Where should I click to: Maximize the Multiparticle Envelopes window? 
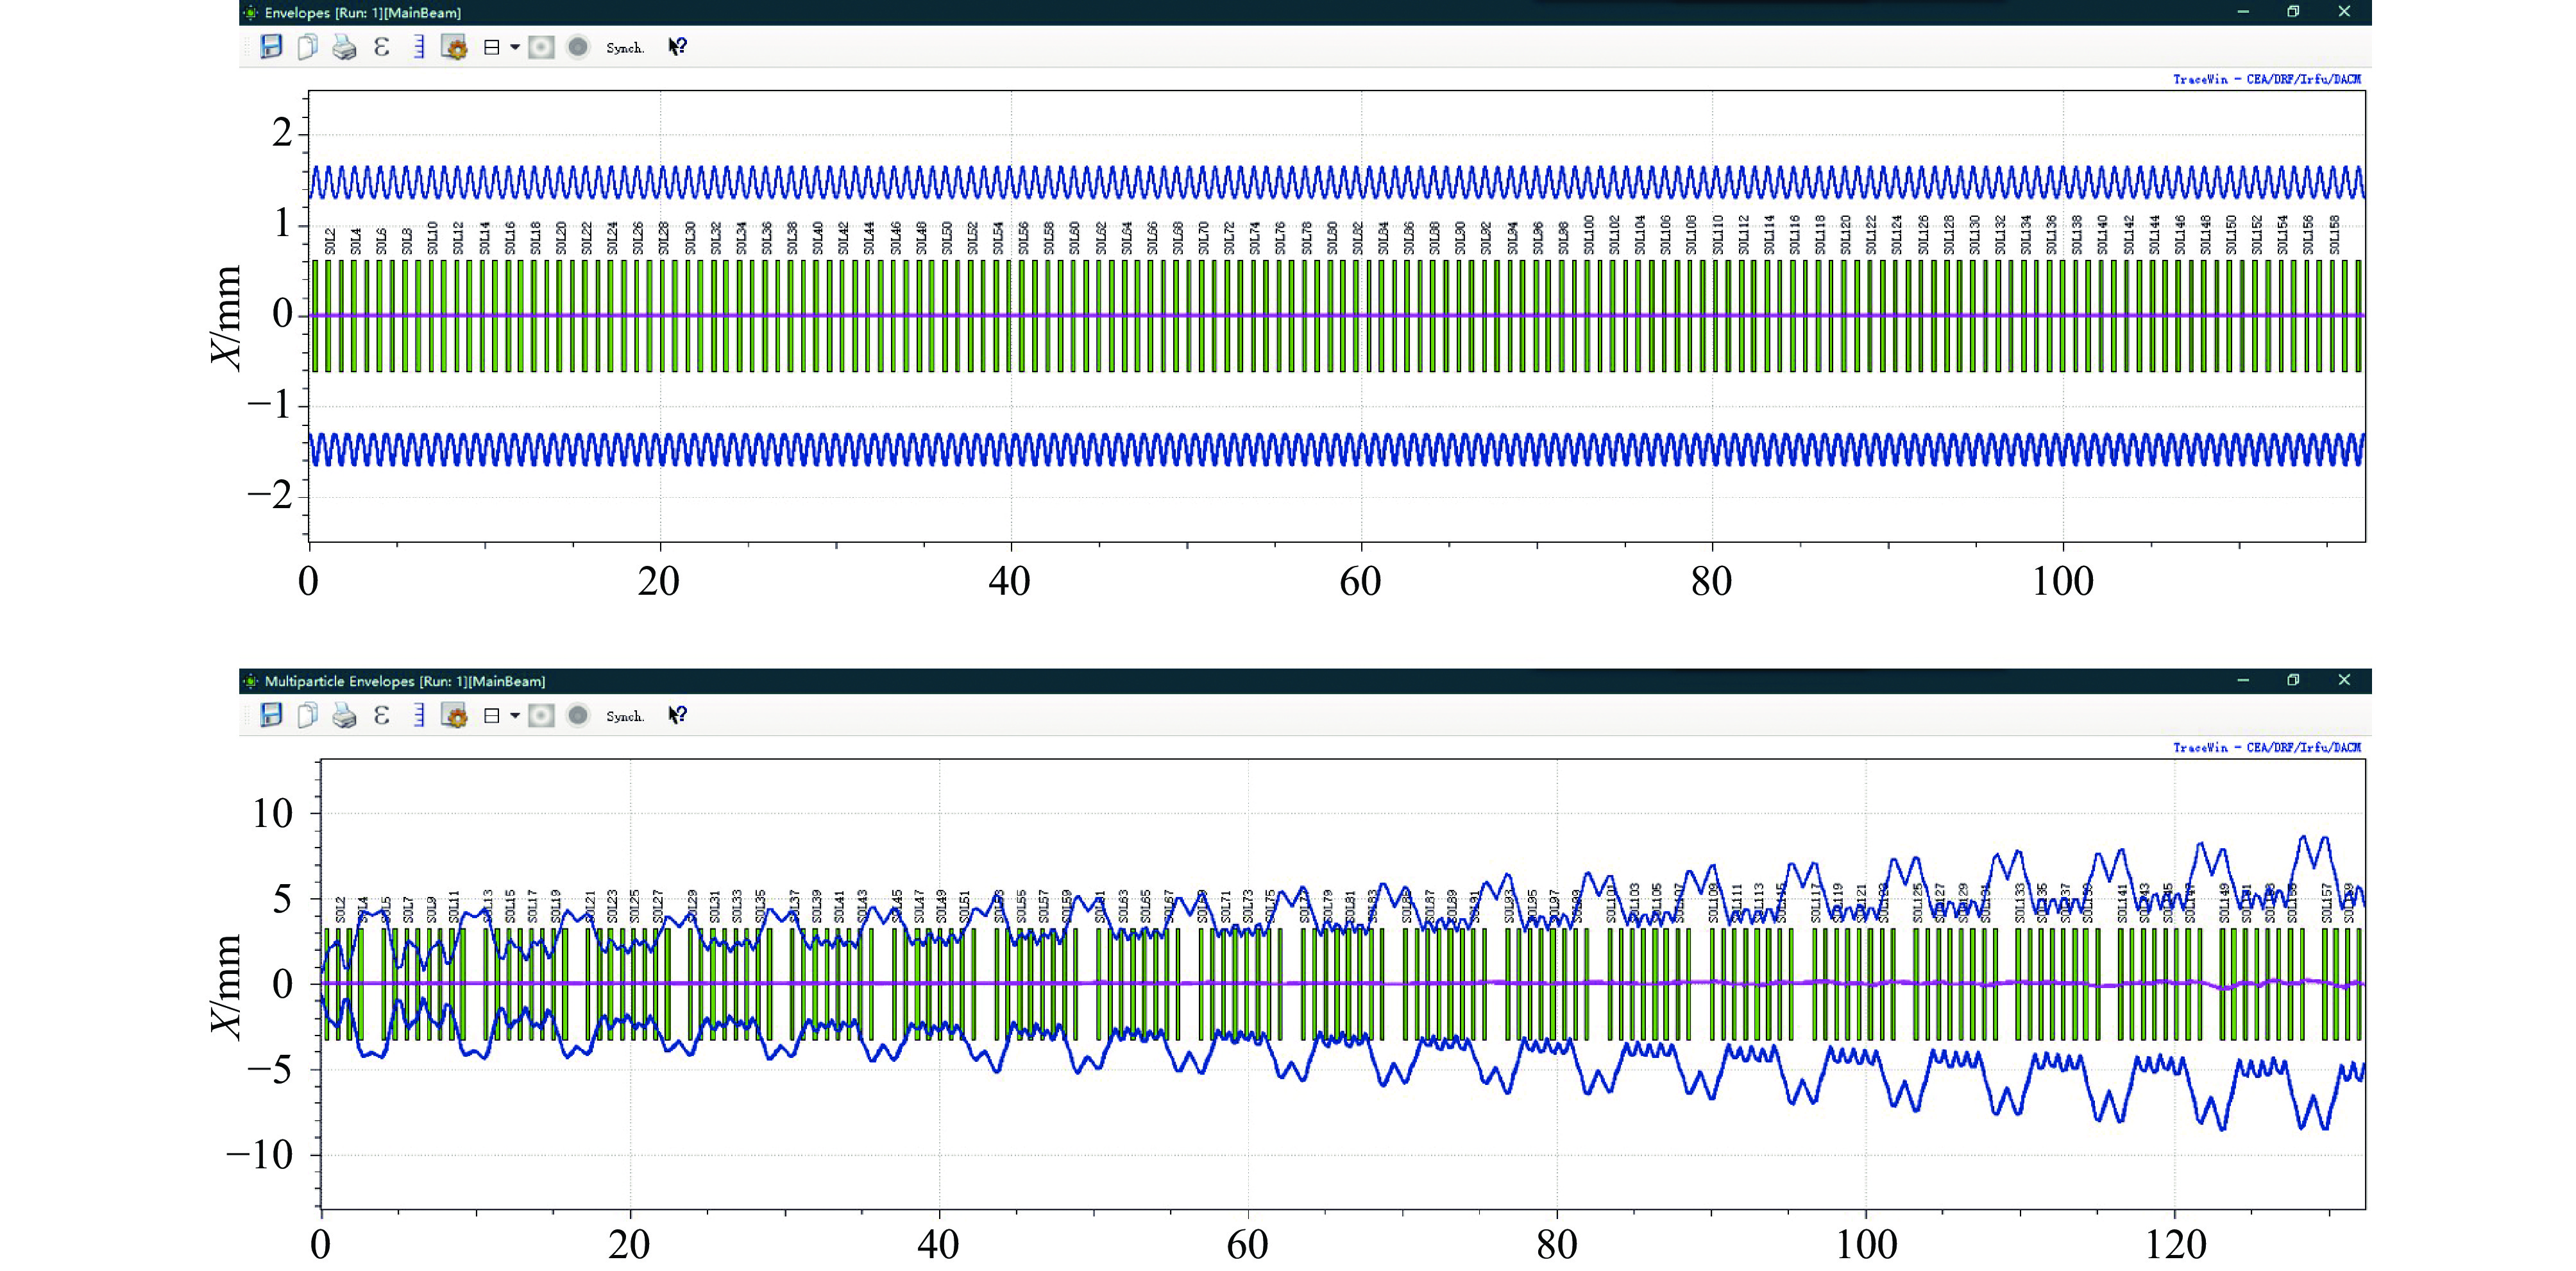click(2293, 680)
